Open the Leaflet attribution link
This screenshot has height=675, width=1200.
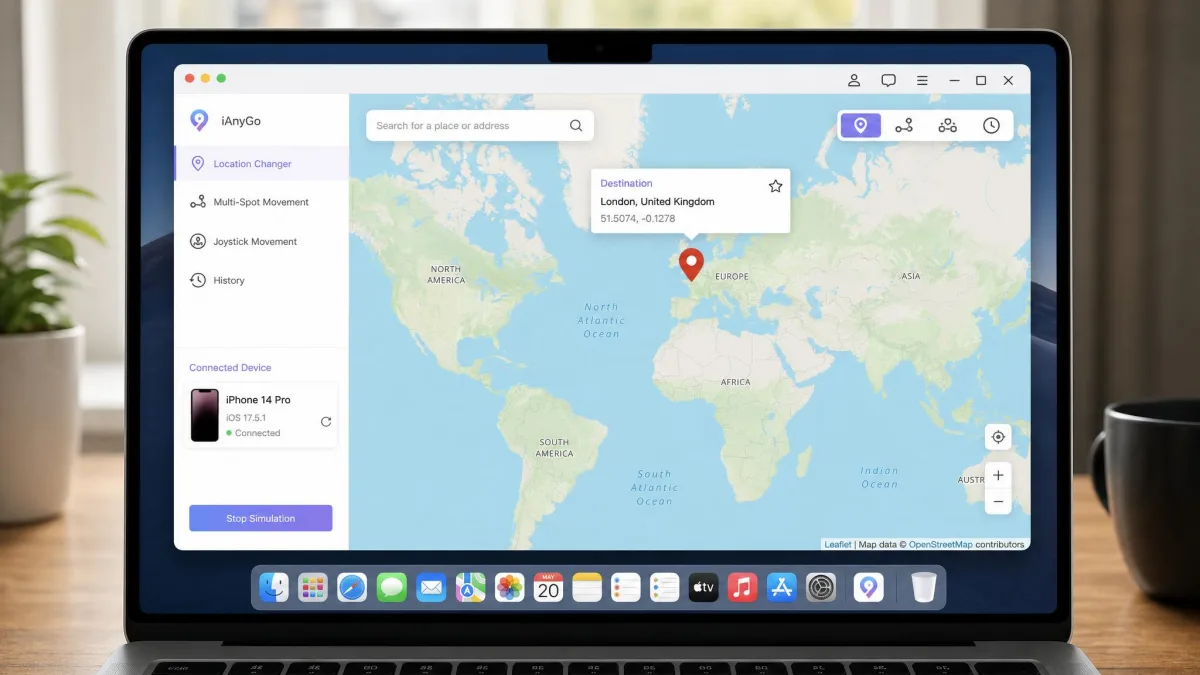pyautogui.click(x=838, y=544)
